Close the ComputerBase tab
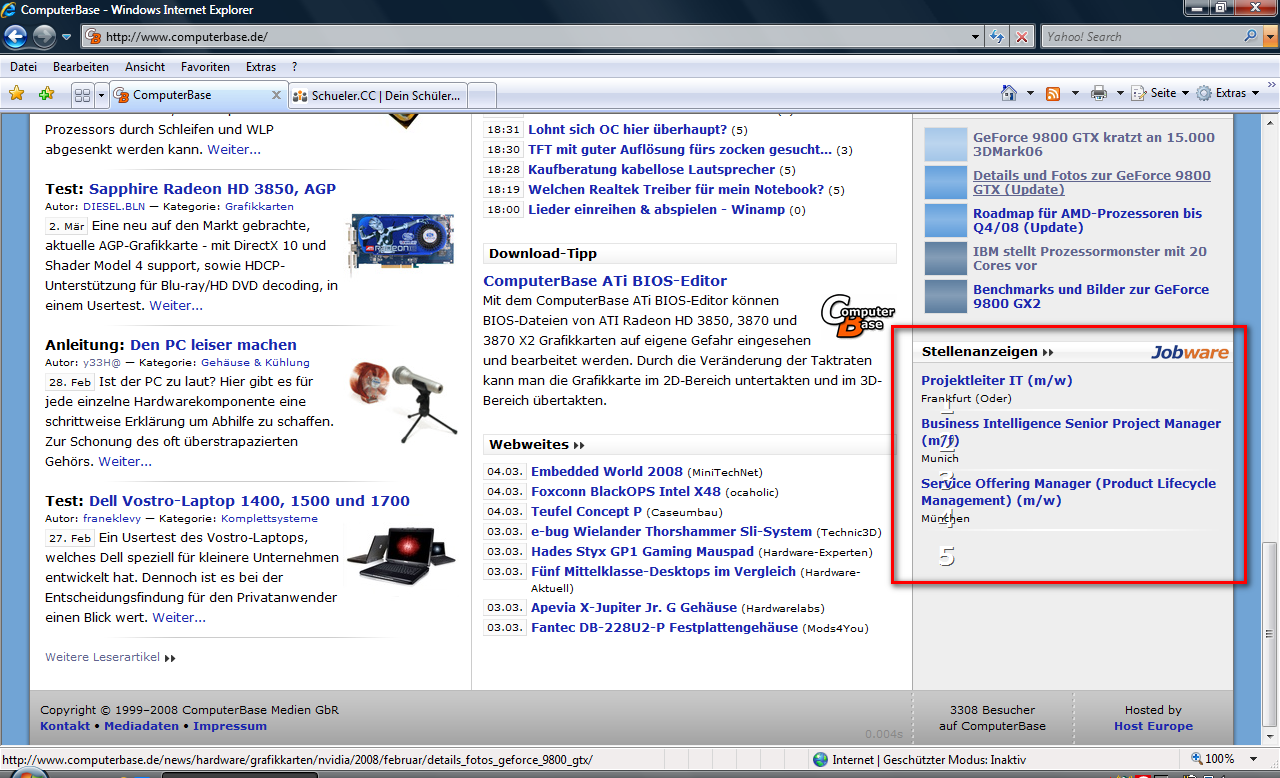Image resolution: width=1280 pixels, height=778 pixels. 277,95
